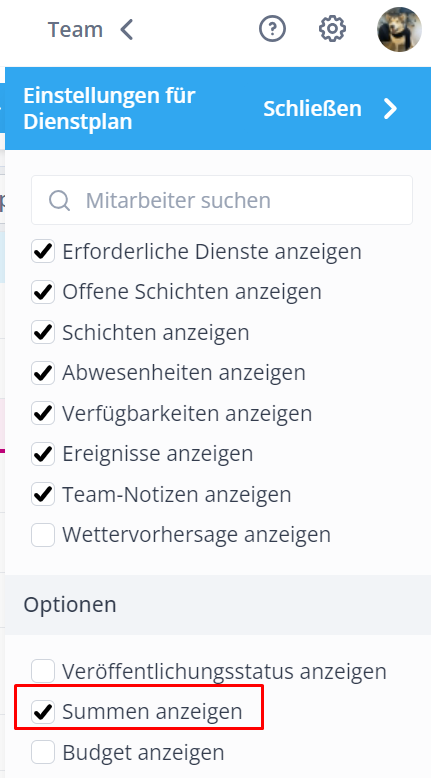Viewport: 431px width, 778px height.
Task: Enable Wettervorhersage anzeigen checkbox
Action: [x=43, y=535]
